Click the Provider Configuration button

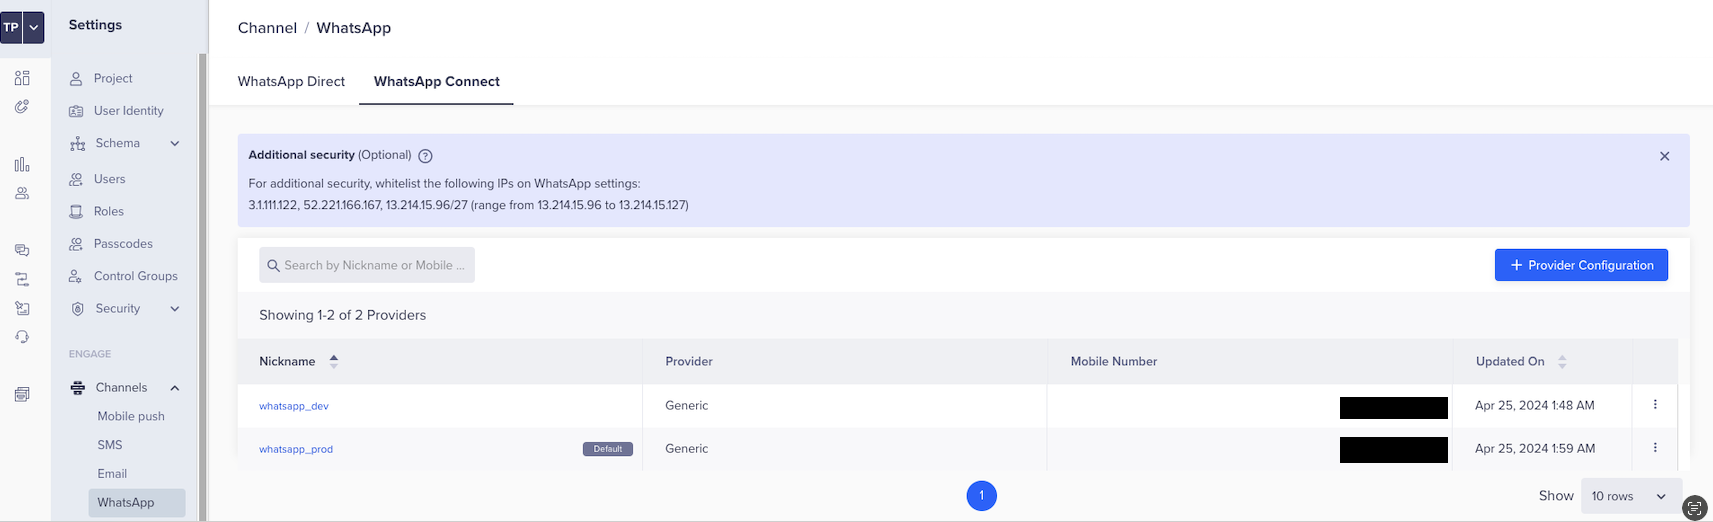[1580, 265]
